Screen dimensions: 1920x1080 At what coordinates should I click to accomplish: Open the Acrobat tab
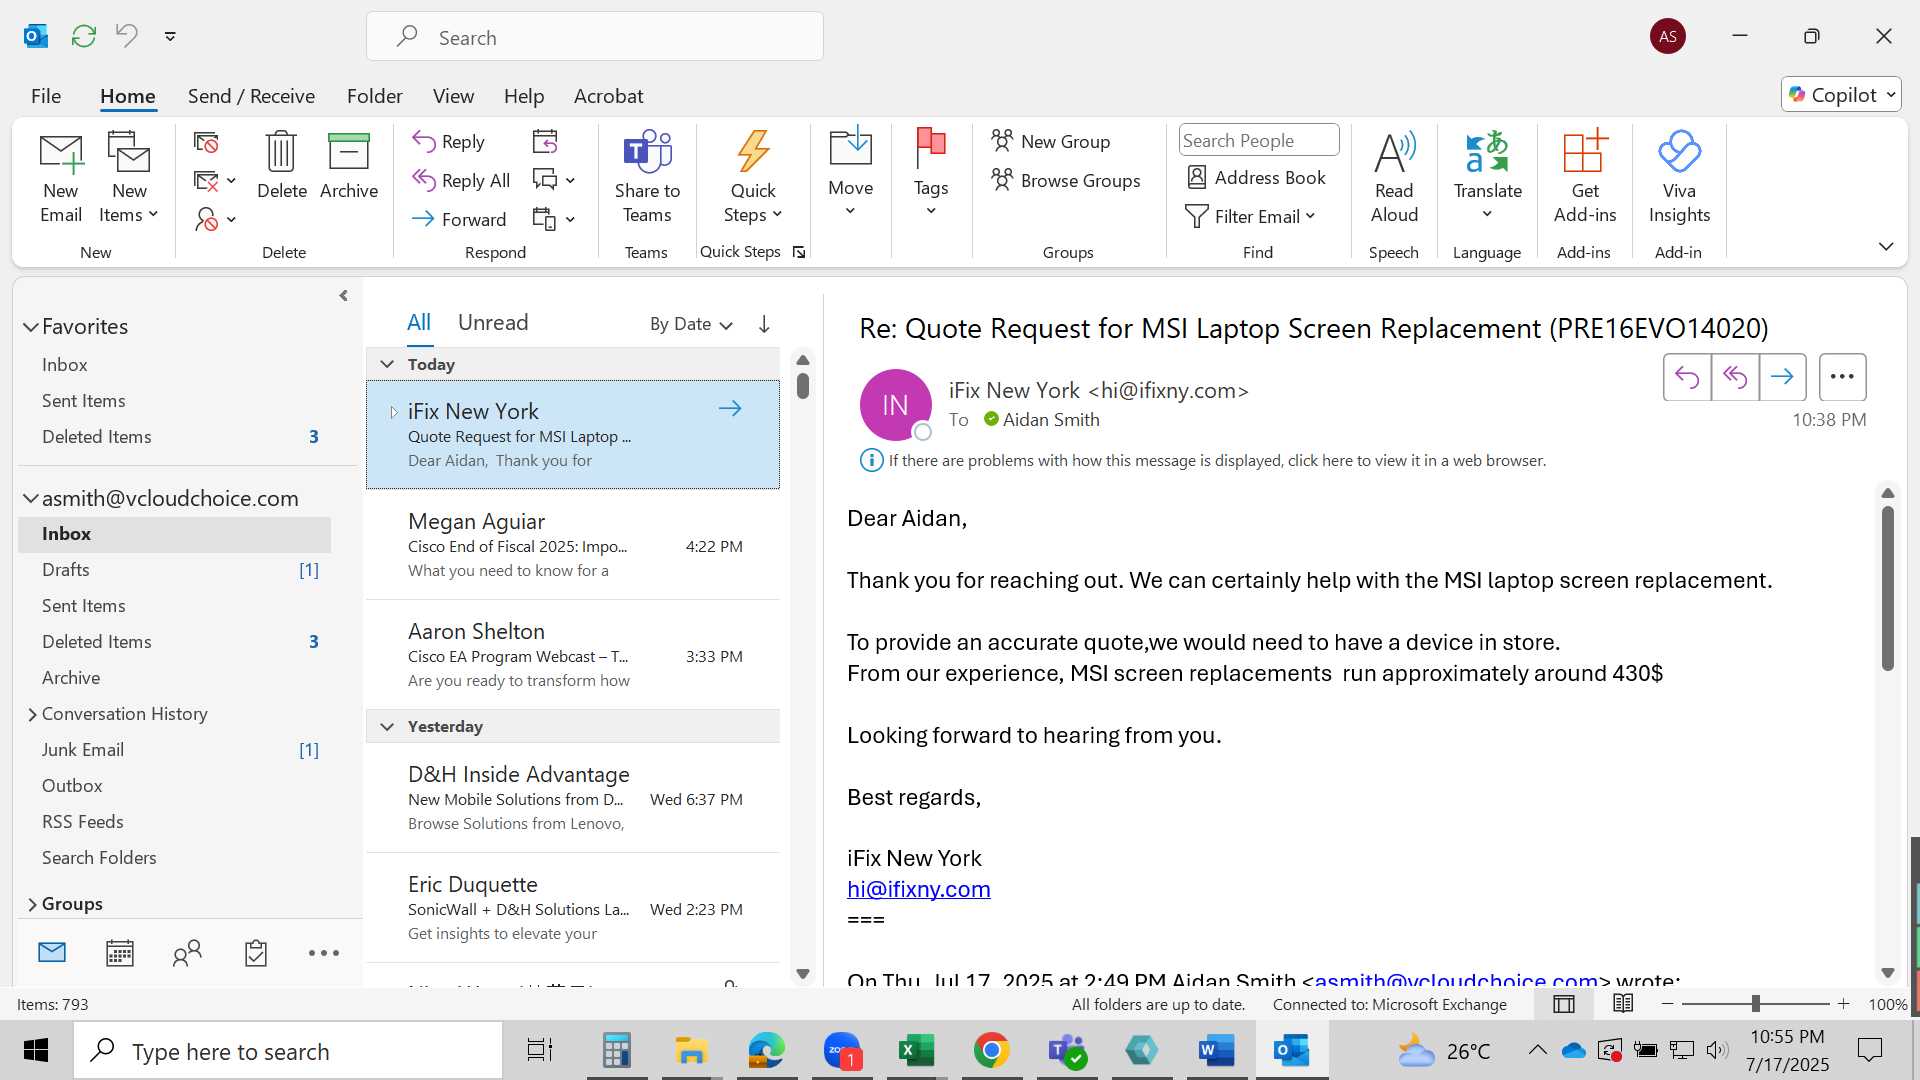tap(608, 96)
